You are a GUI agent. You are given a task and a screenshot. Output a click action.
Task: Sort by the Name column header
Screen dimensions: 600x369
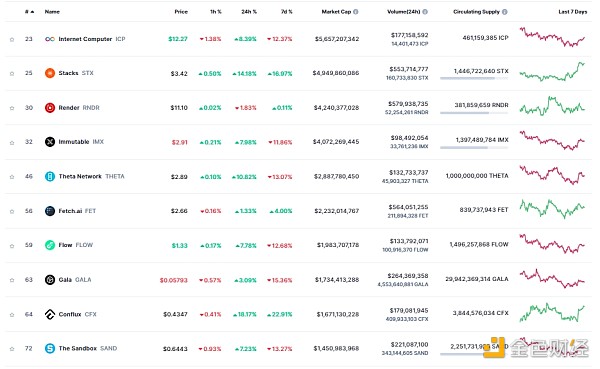coord(52,12)
